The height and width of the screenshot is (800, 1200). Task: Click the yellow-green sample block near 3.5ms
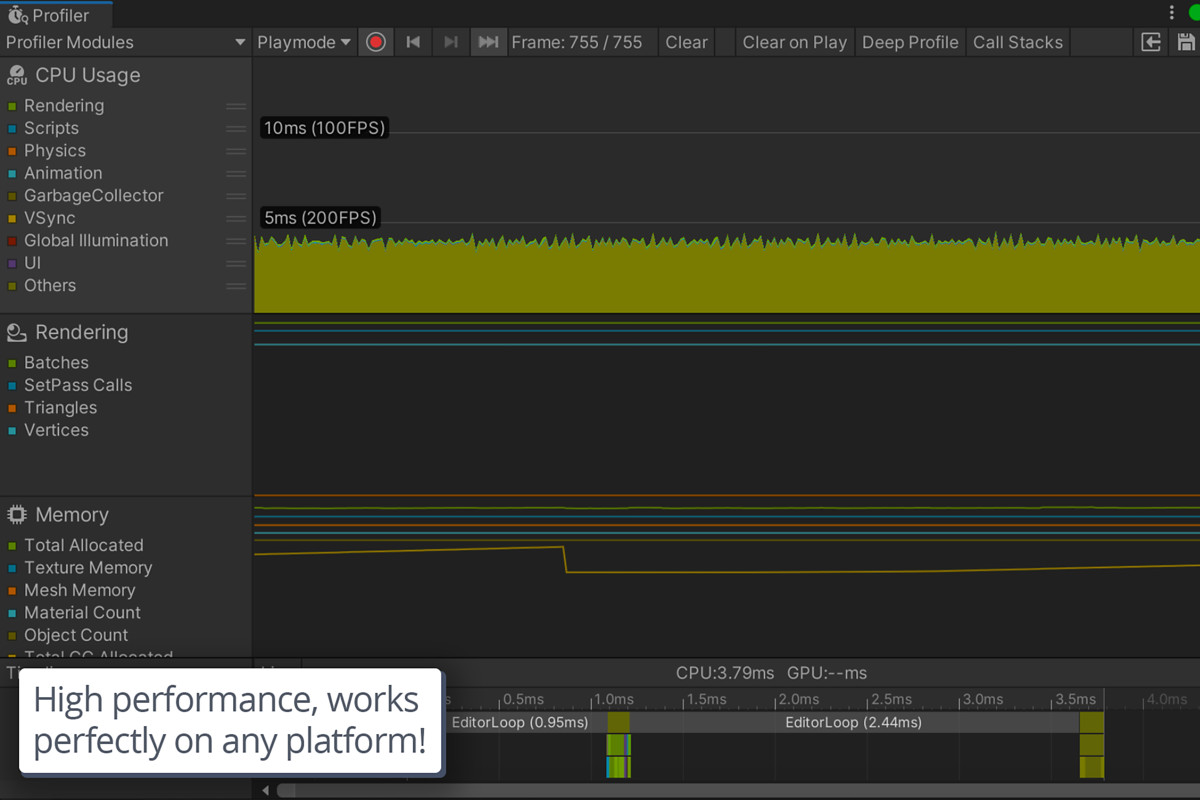(x=1091, y=745)
